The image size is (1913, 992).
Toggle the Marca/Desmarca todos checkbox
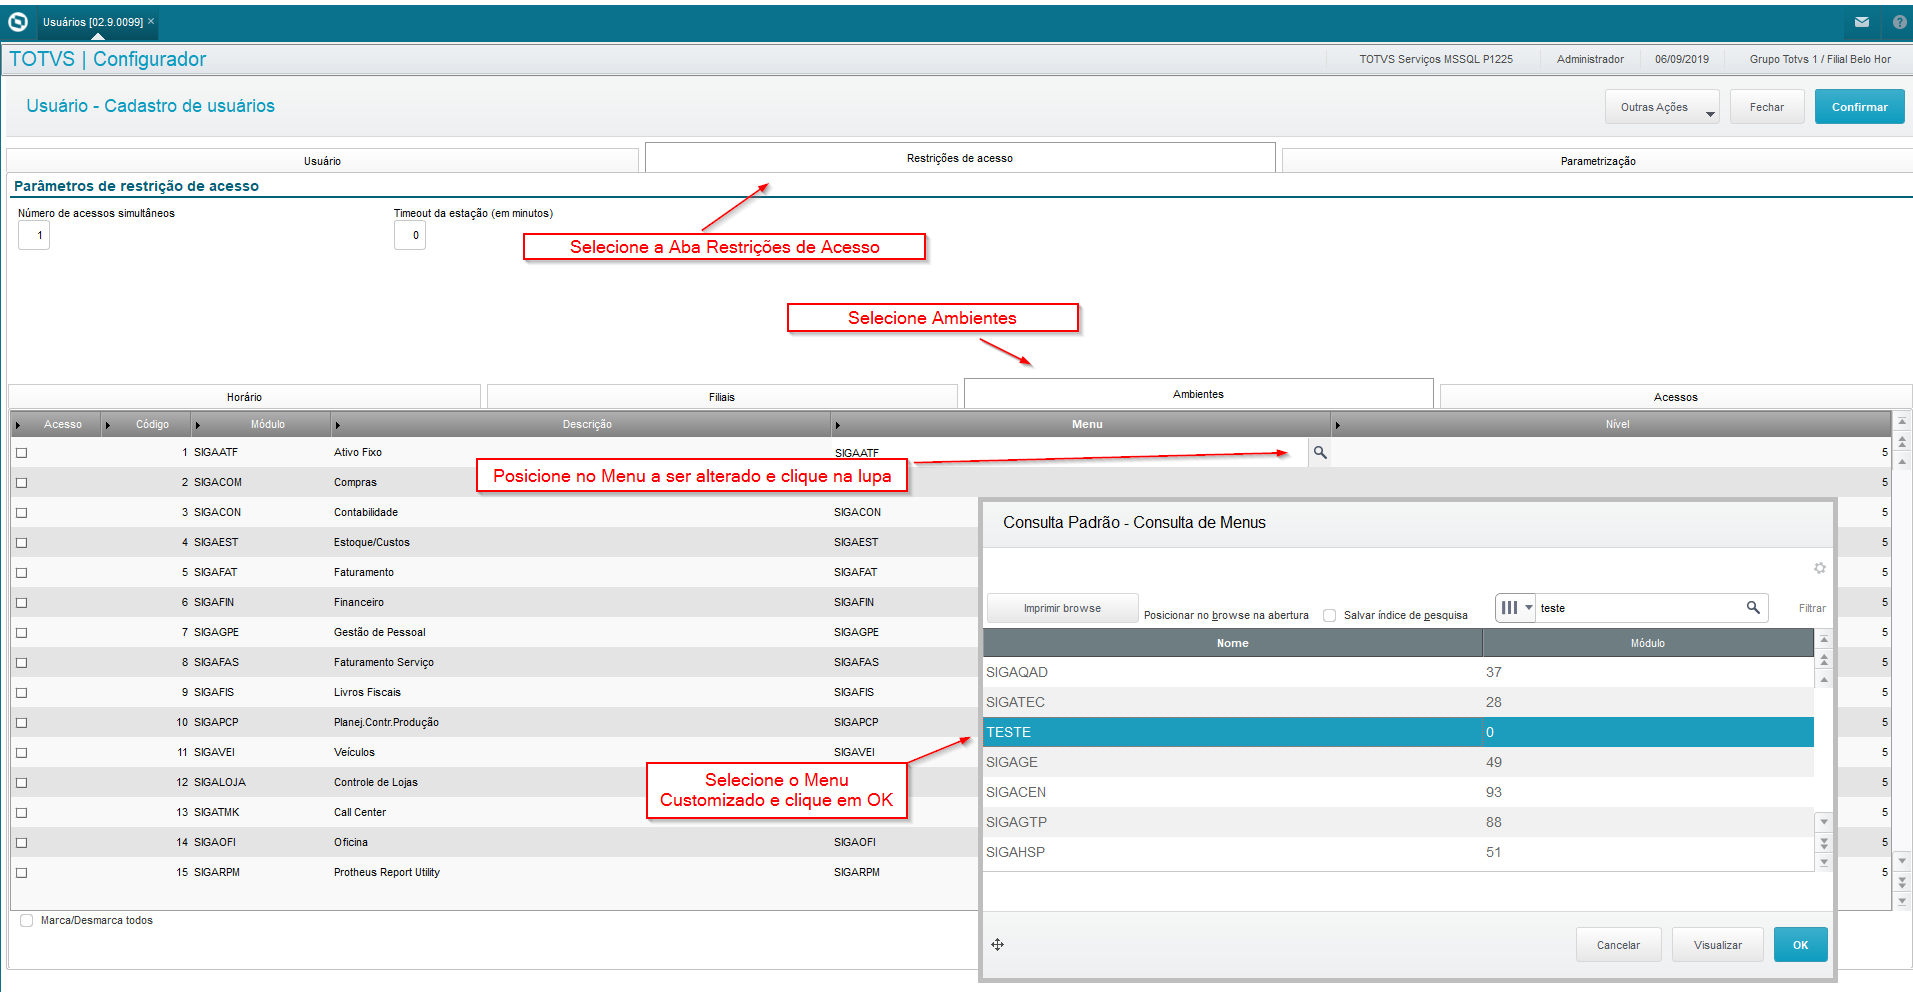point(27,921)
